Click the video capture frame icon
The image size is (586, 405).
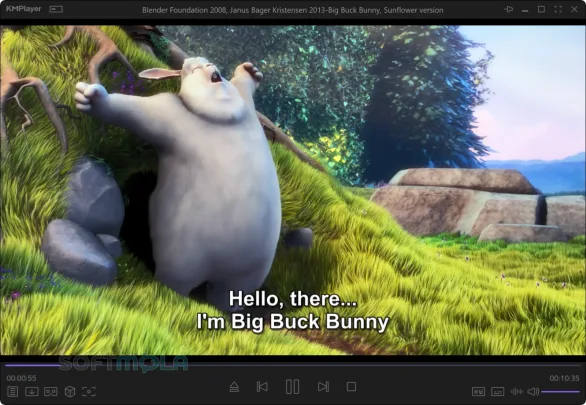pos(89,392)
